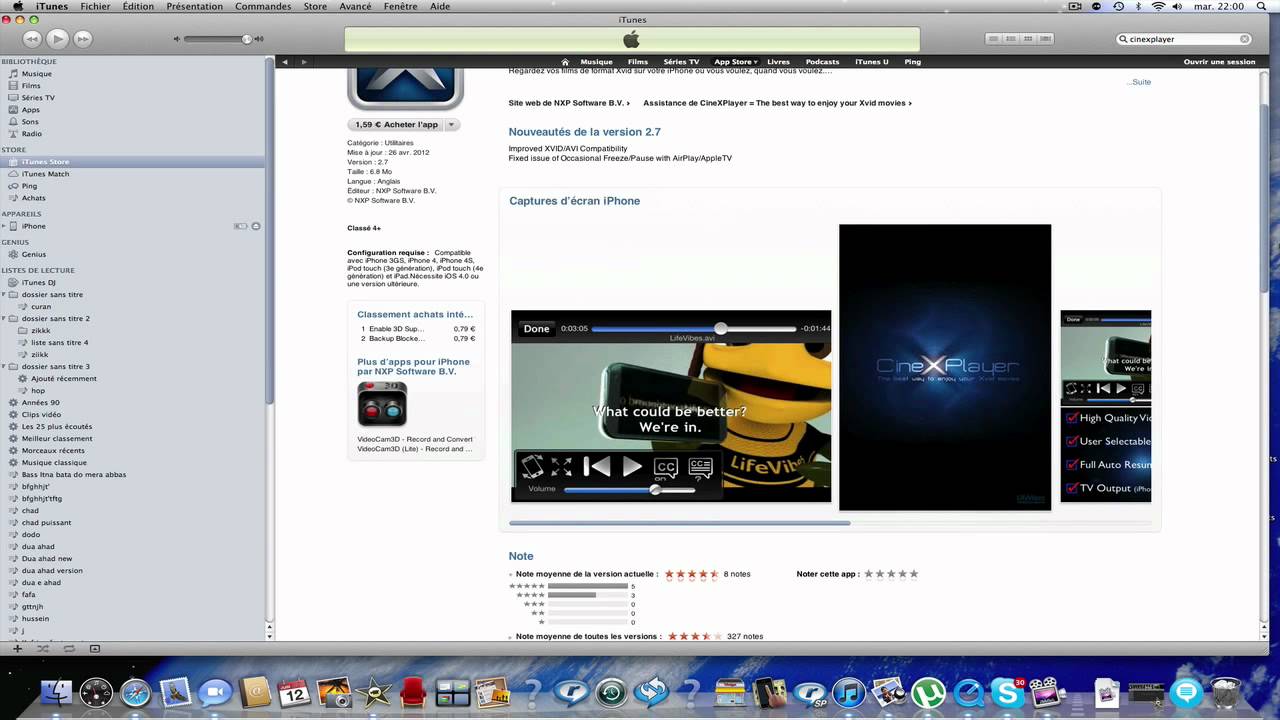The image size is (1280, 720).
Task: Select Radio in the library sidebar
Action: 32,134
